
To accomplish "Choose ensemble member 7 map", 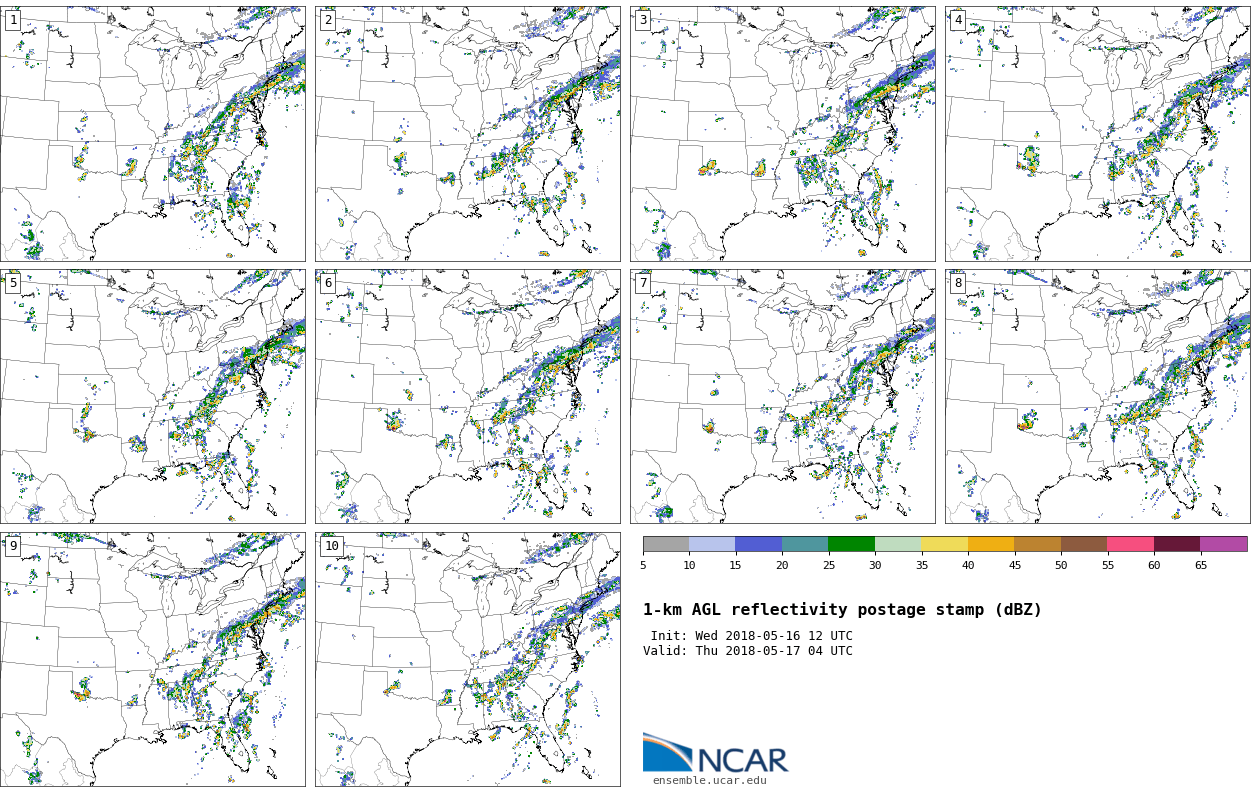I will [782, 396].
